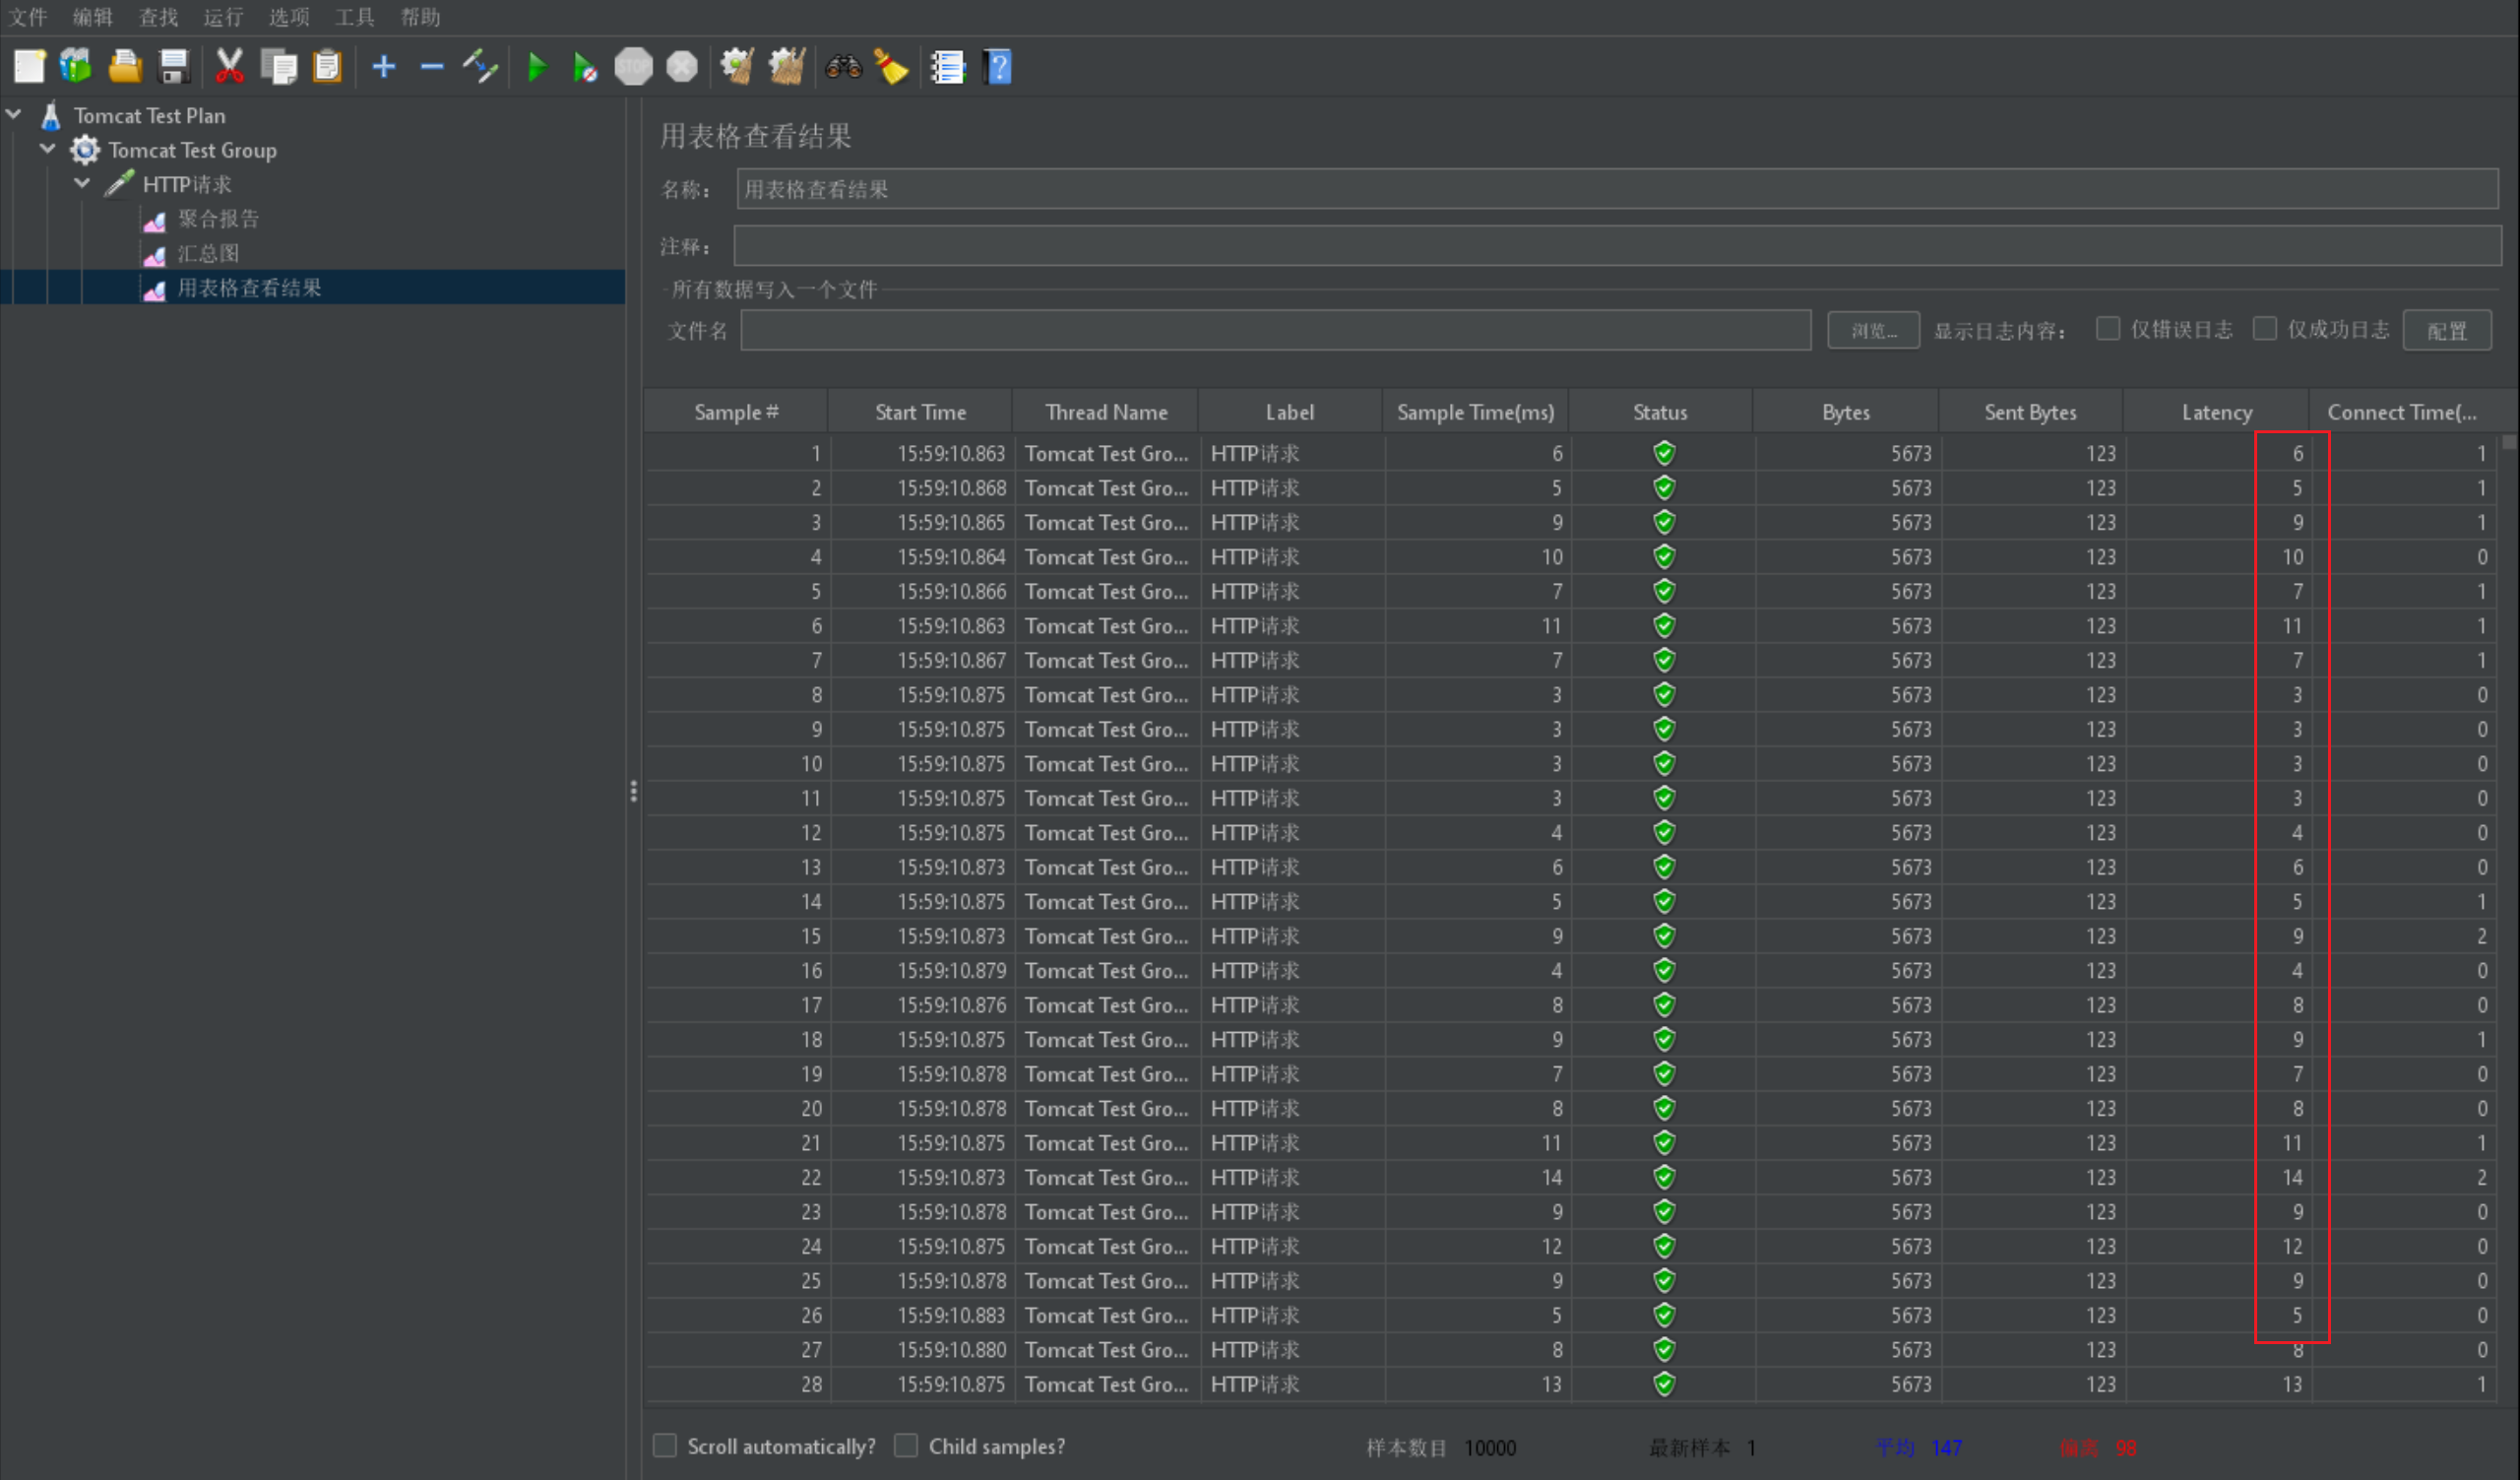
Task: Collapse the Tomcat Test Plan node
Action: coord(14,115)
